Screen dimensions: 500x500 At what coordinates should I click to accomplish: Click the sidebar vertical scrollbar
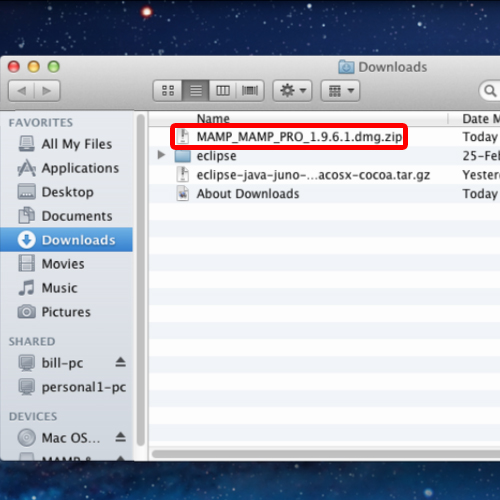(x=141, y=280)
